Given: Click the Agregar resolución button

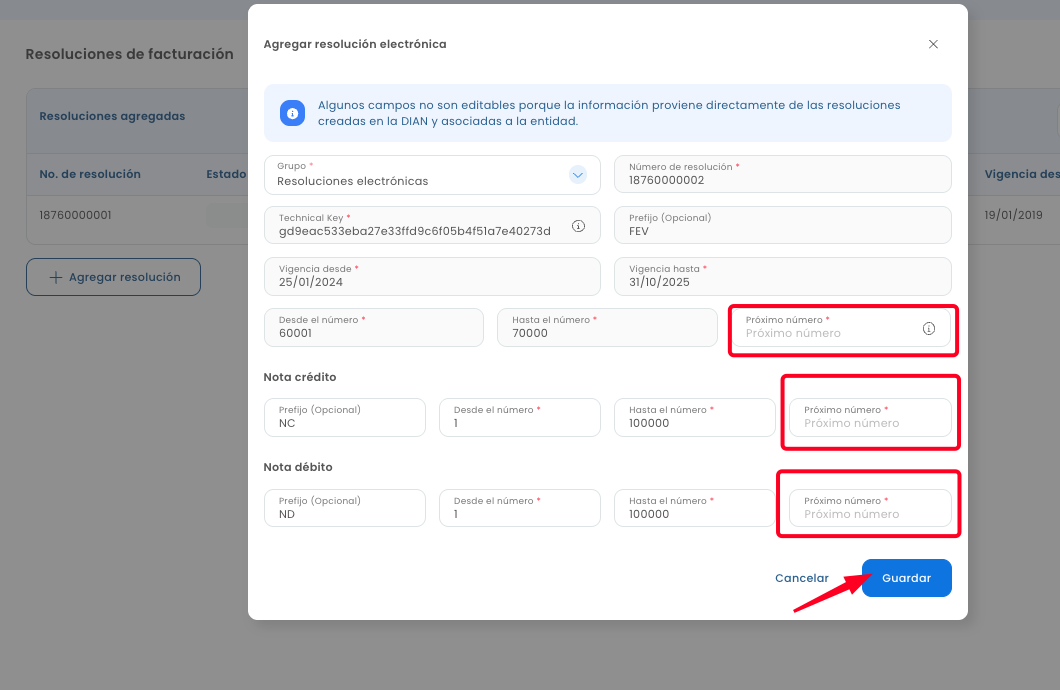Looking at the screenshot, I should (113, 277).
